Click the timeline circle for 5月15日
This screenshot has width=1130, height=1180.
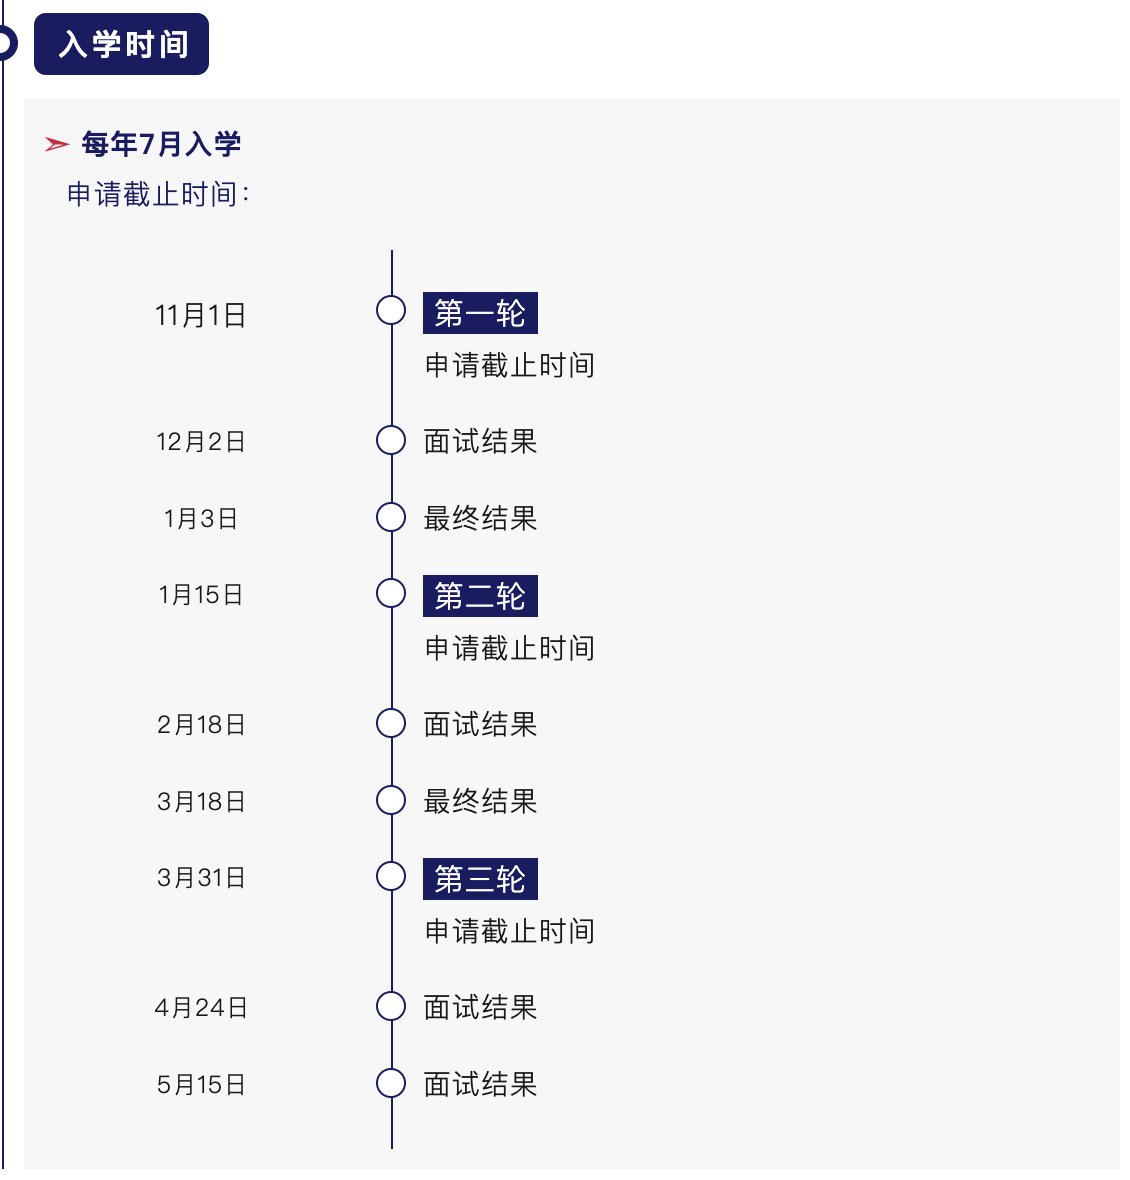pos(391,1083)
